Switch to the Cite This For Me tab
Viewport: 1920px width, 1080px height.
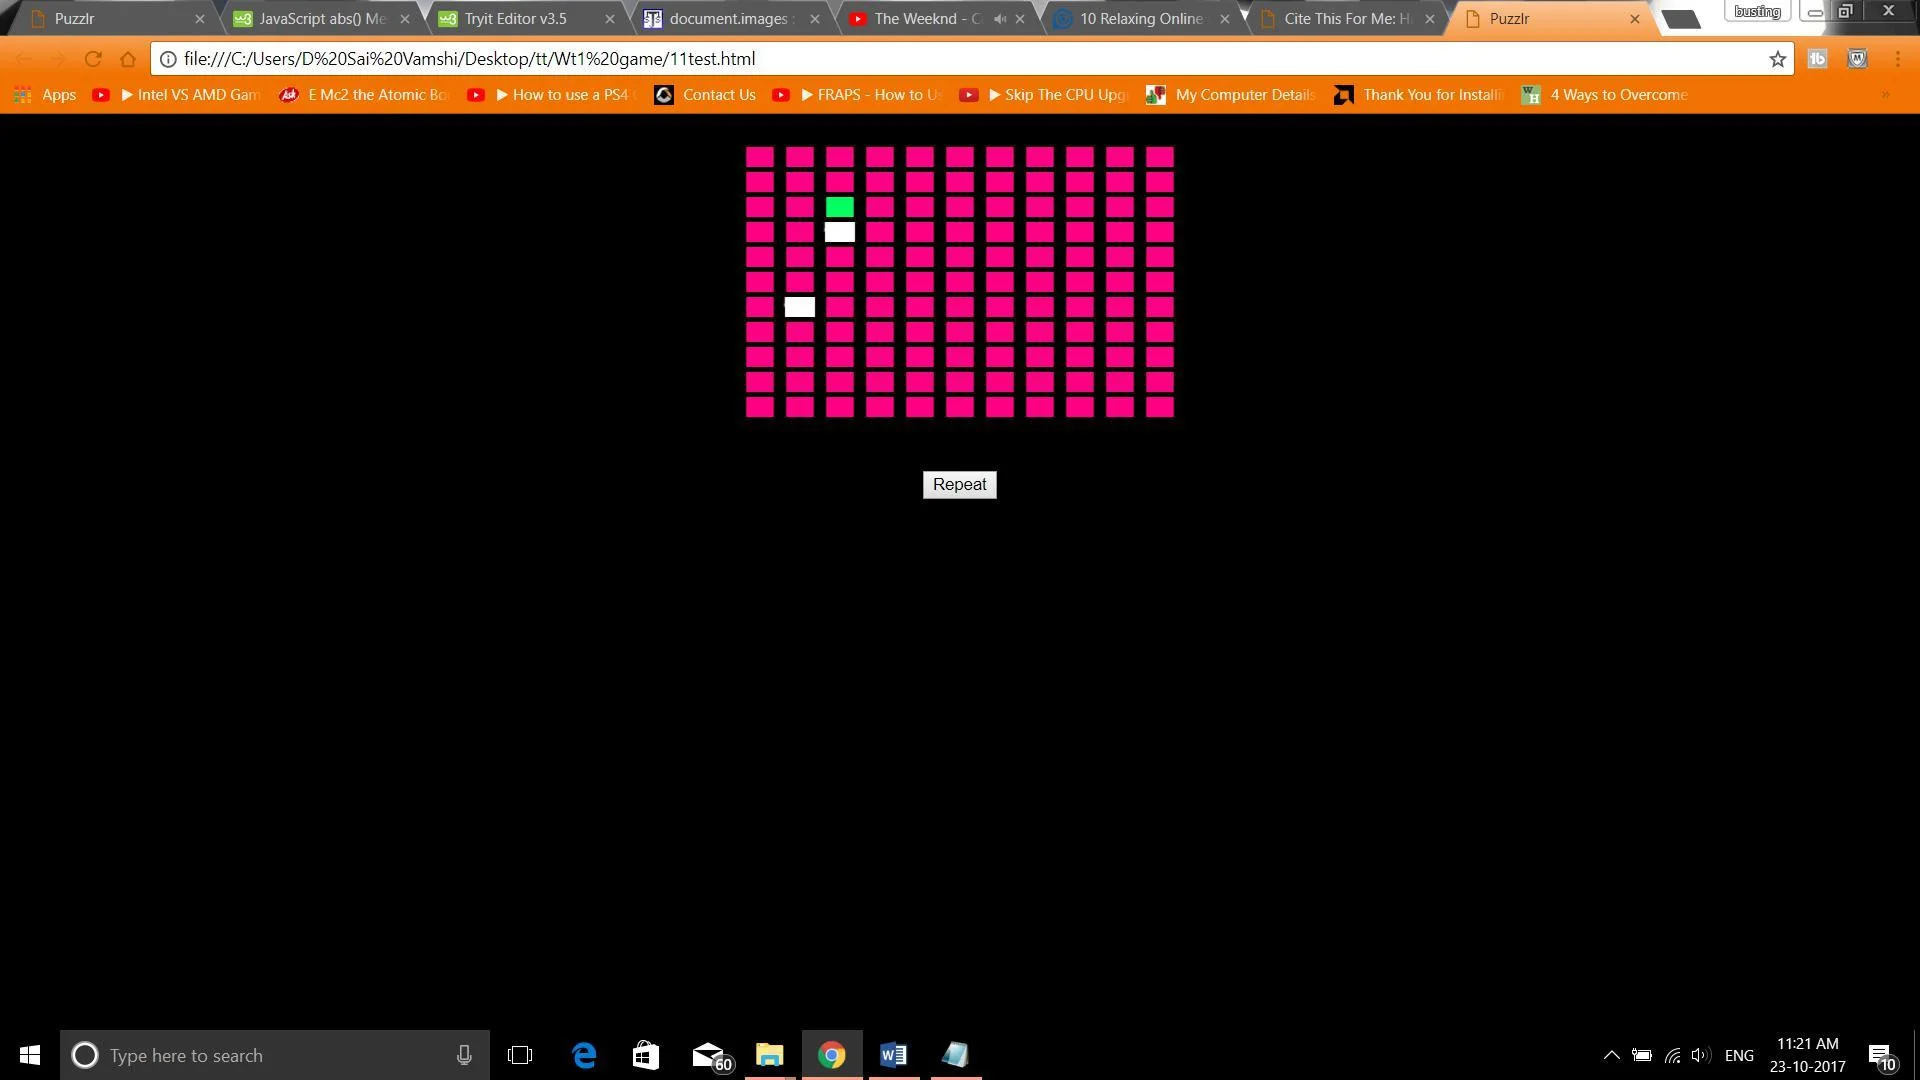click(x=1347, y=19)
